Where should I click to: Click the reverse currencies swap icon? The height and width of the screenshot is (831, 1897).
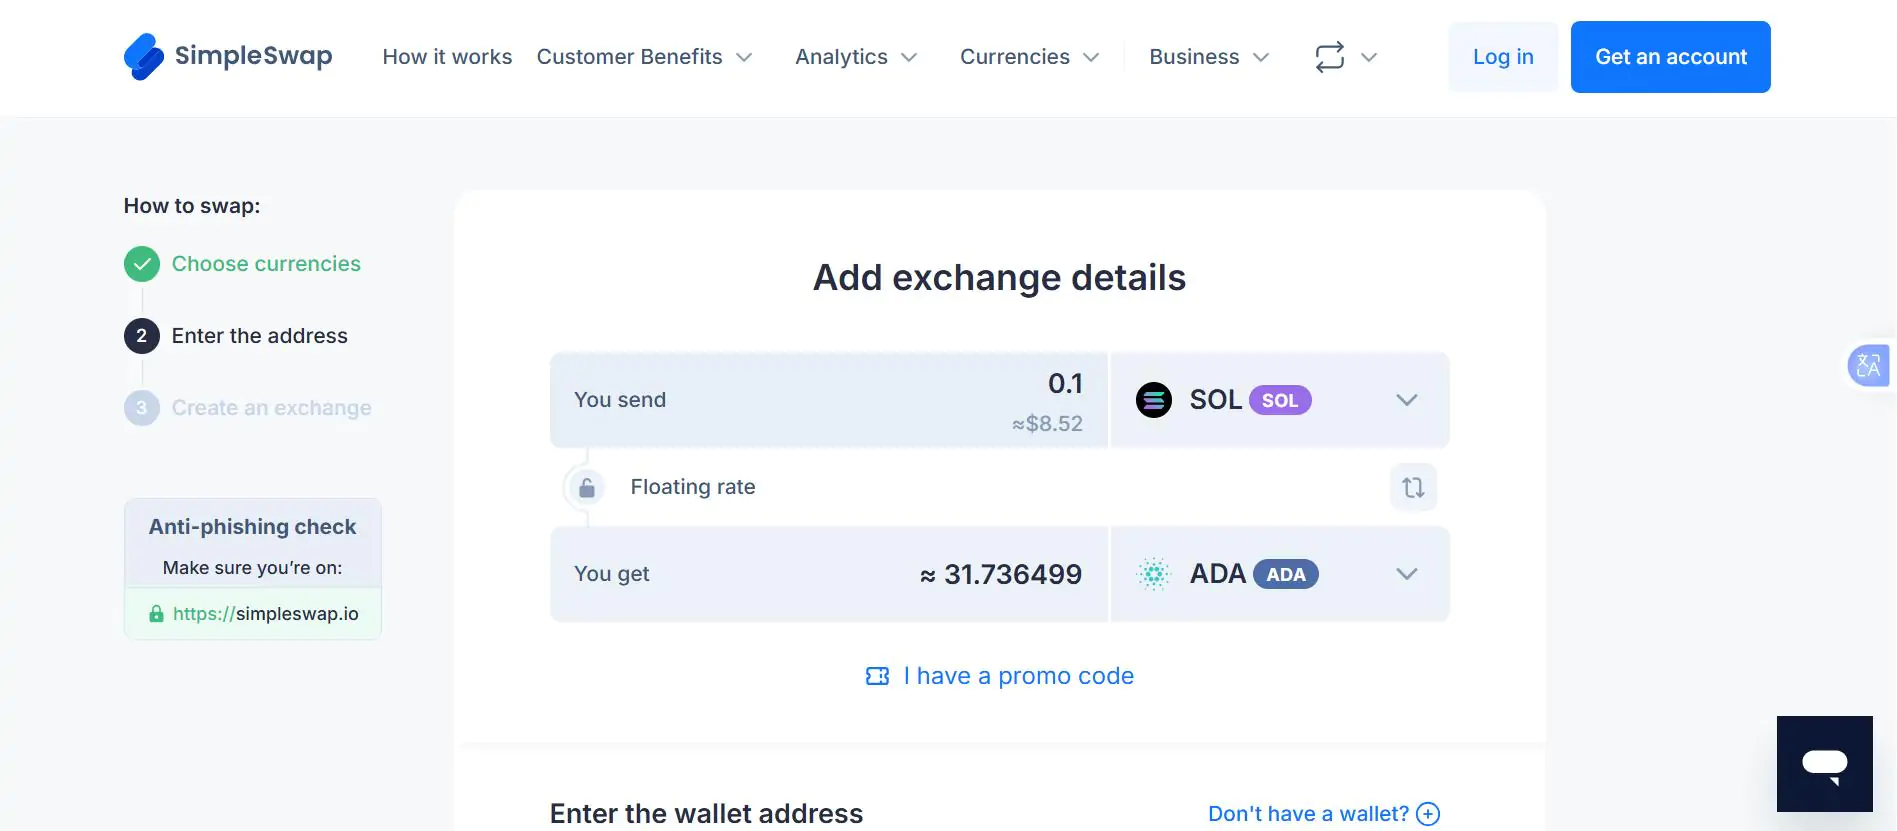(1412, 487)
